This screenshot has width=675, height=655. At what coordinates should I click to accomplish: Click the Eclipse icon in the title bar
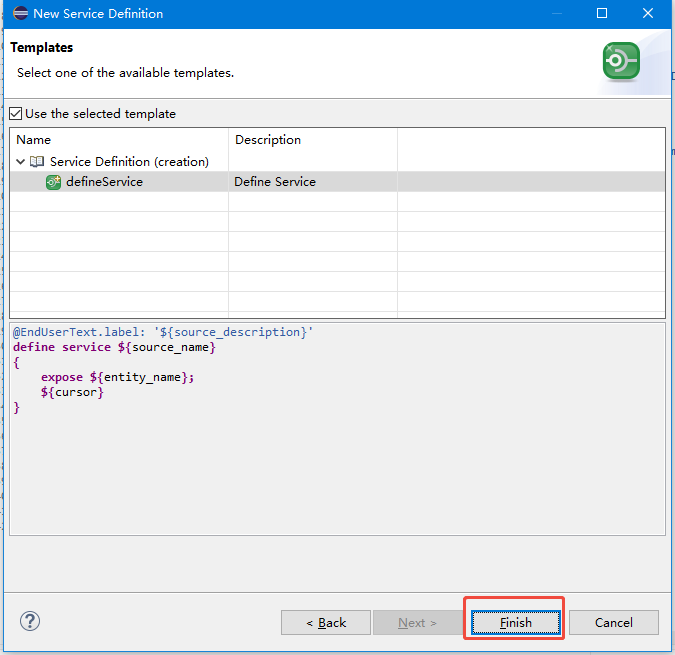[x=20, y=13]
